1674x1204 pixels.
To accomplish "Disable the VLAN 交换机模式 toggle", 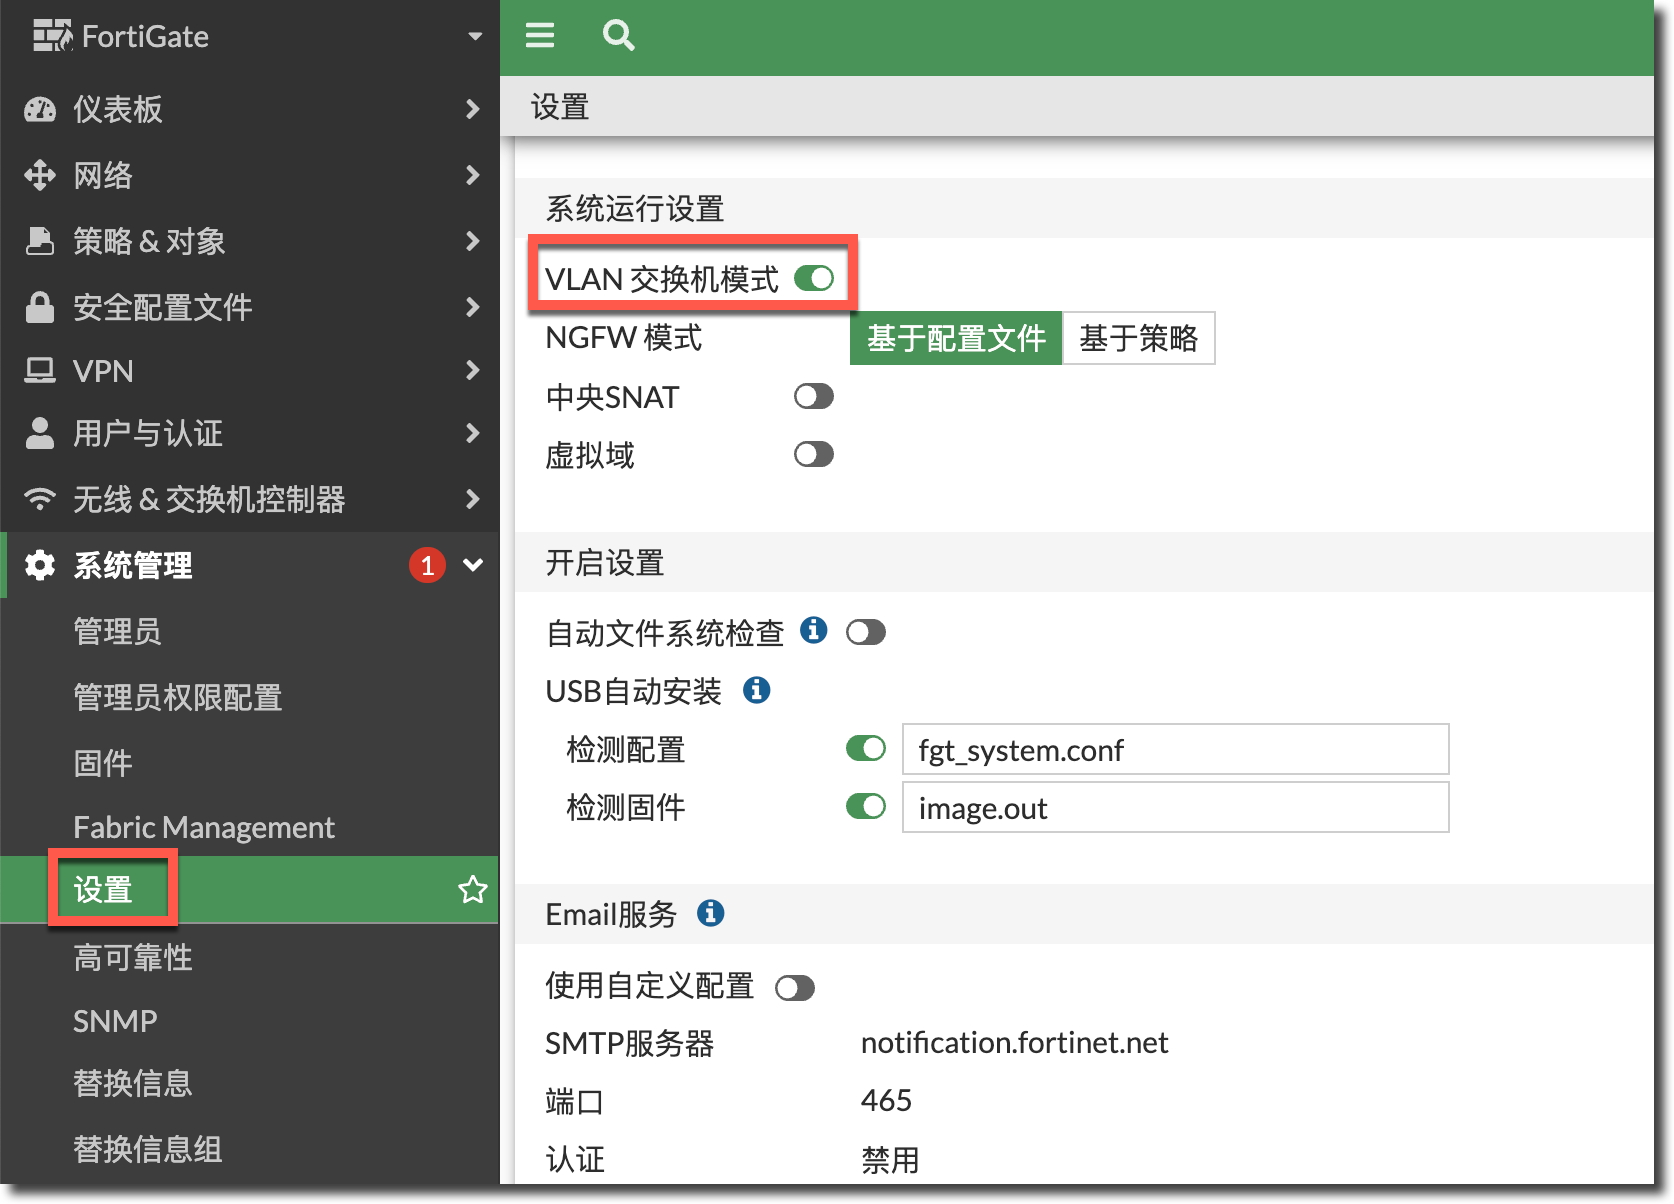I will coord(814,278).
